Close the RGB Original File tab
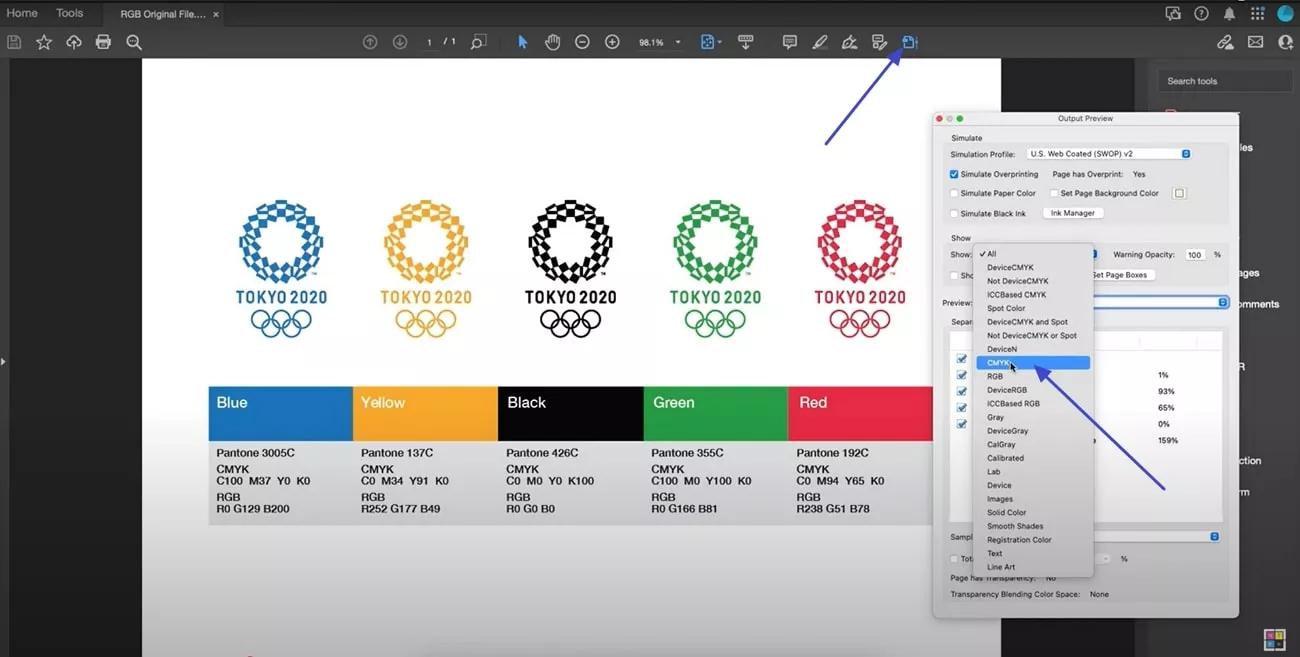The image size is (1300, 657). (x=216, y=14)
